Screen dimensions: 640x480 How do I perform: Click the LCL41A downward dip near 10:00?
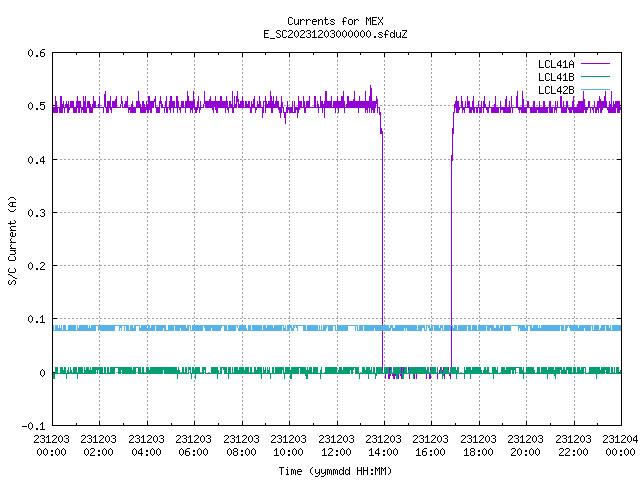coord(285,118)
